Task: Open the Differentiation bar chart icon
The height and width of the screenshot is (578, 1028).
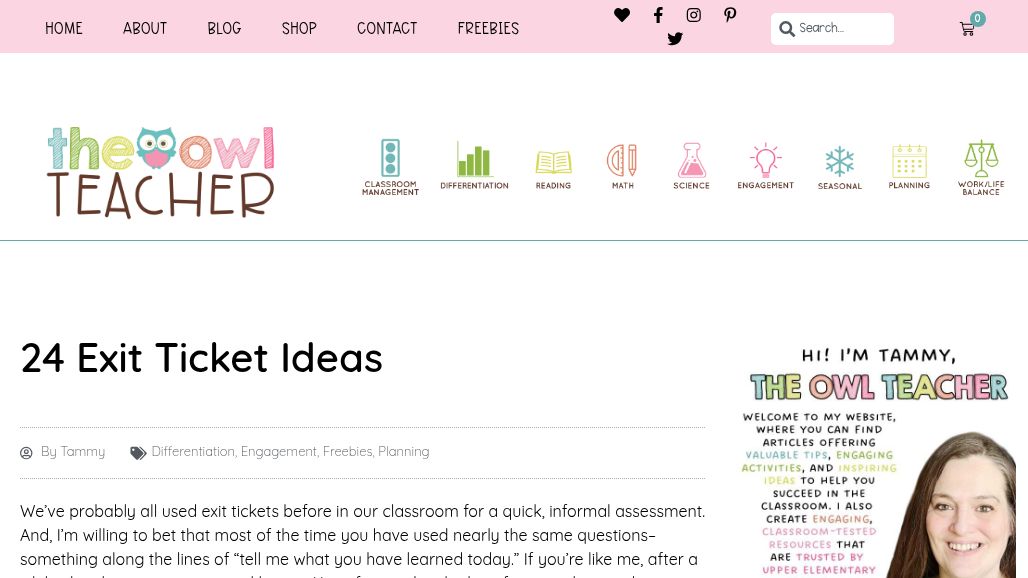Action: click(474, 159)
